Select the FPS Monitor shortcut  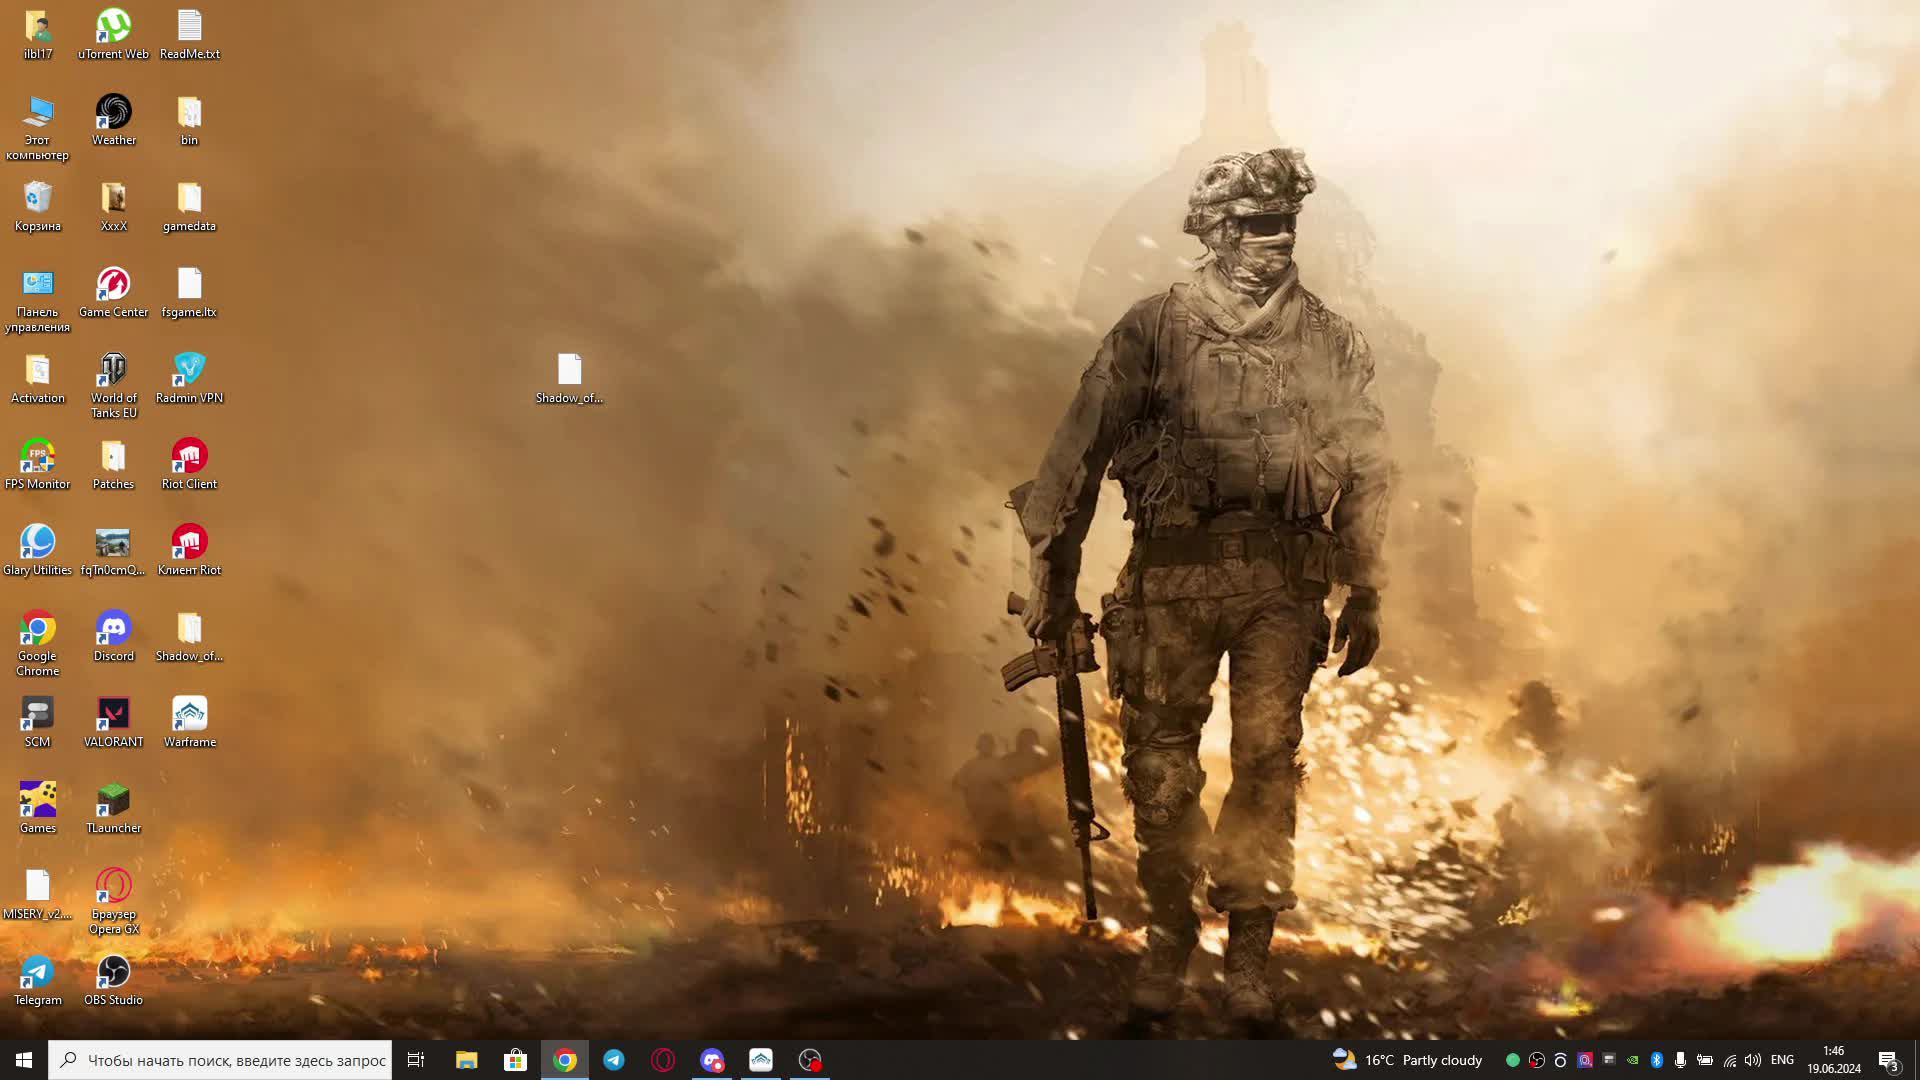[x=37, y=463]
